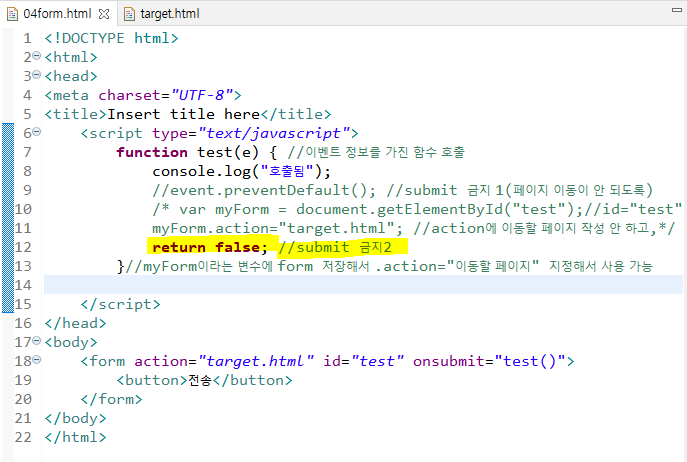
Task: Click the 04form.html file icon
Action: coord(12,14)
